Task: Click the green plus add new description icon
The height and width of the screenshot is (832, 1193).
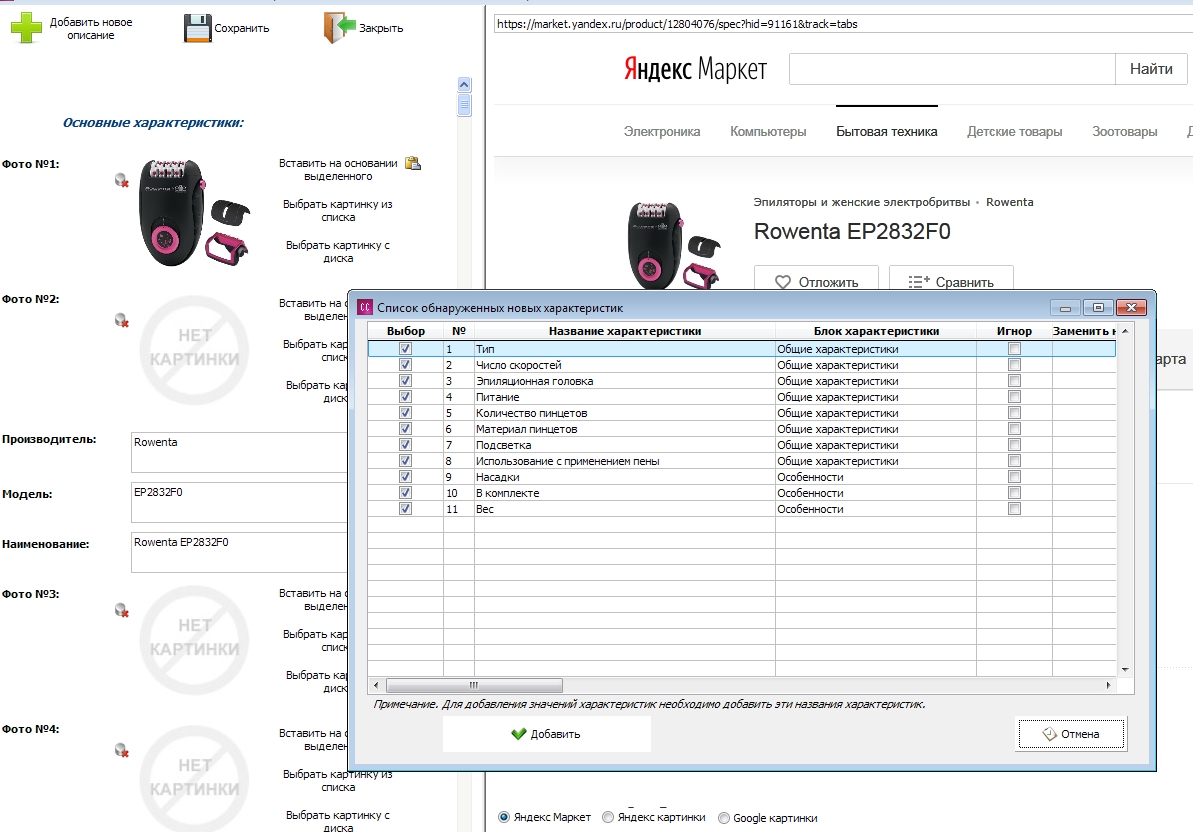Action: coord(27,28)
